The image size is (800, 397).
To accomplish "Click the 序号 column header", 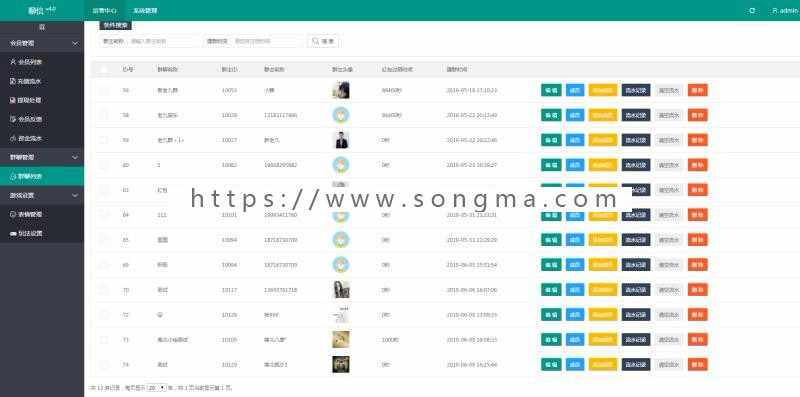I will pos(127,69).
